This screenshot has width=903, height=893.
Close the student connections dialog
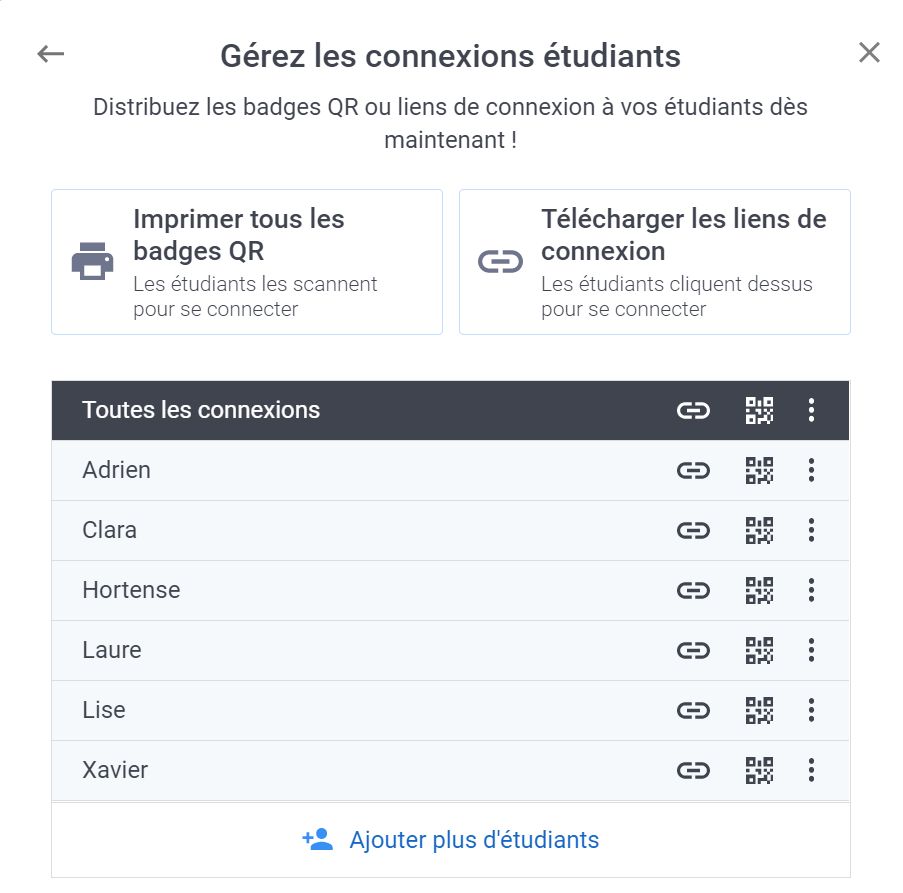[x=869, y=53]
